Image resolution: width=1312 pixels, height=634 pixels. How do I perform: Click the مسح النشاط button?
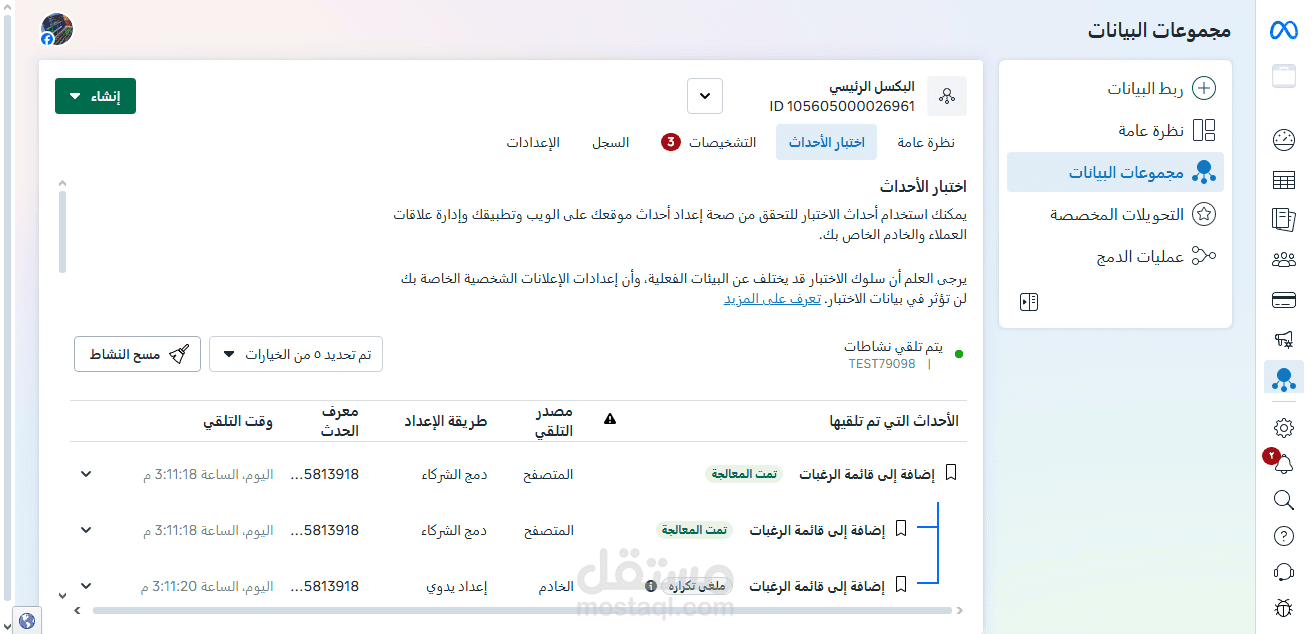[137, 354]
